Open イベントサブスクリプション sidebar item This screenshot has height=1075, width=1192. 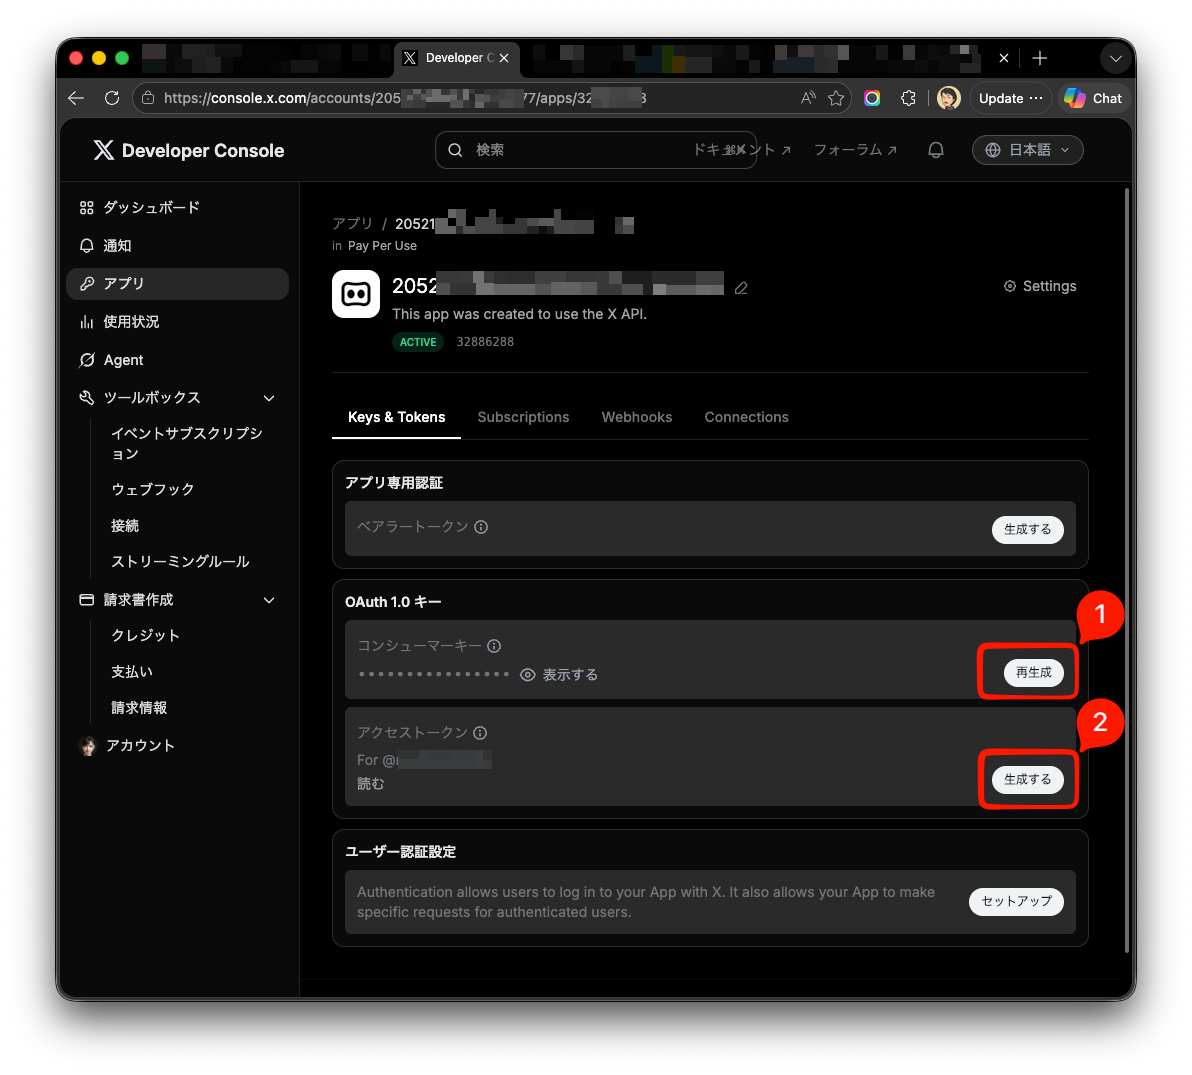tap(187, 443)
